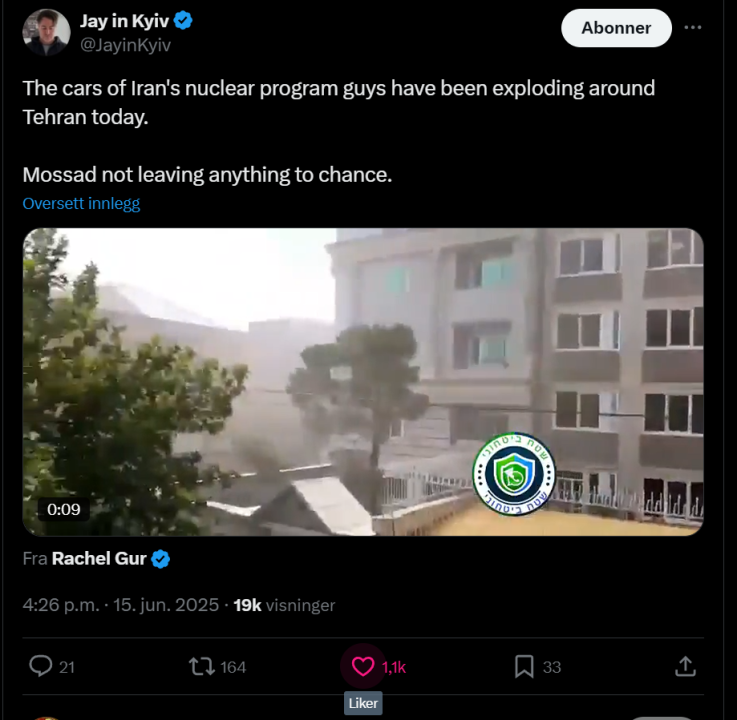The height and width of the screenshot is (720, 737).
Task: Click the verified badge next to Rachel Gur
Action: [x=161, y=559]
